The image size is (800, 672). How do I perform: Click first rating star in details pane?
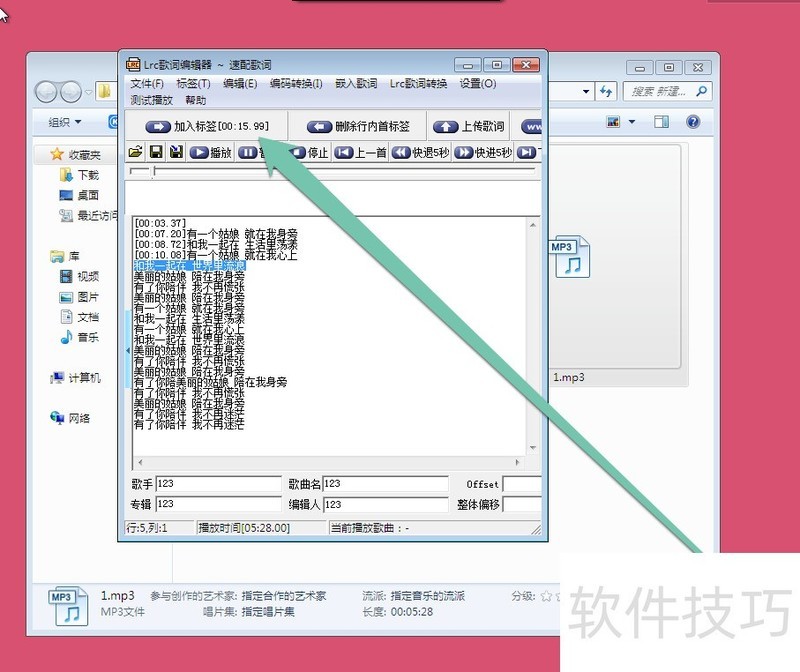point(546,596)
